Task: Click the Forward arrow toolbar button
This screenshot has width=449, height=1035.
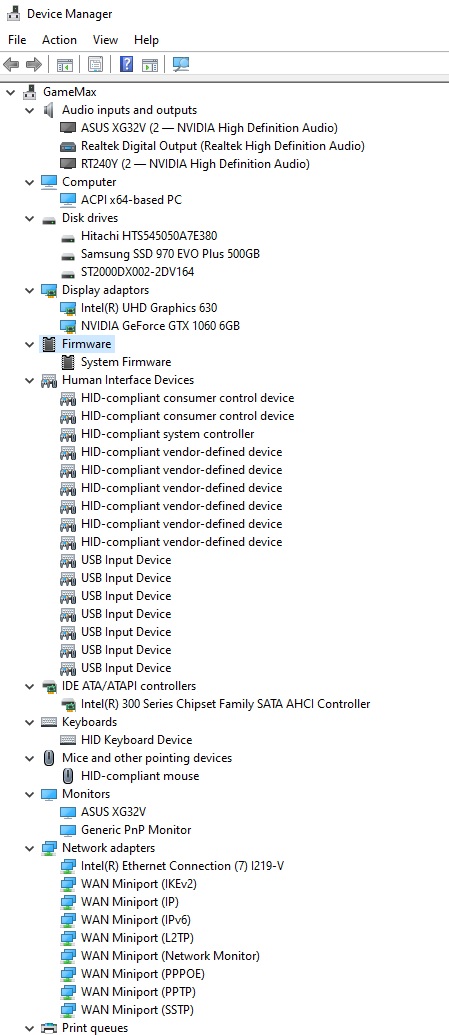Action: [34, 64]
